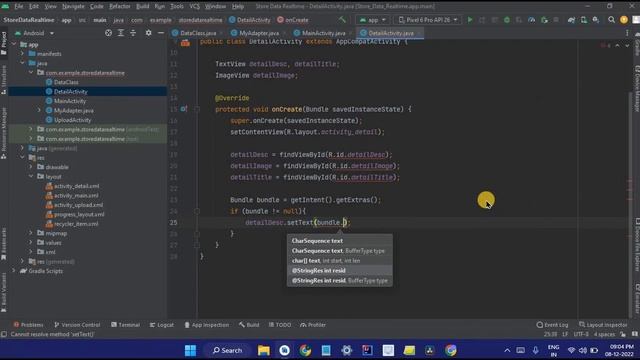Open the Event Log
Viewport: 640px width, 360px height.
point(552,325)
